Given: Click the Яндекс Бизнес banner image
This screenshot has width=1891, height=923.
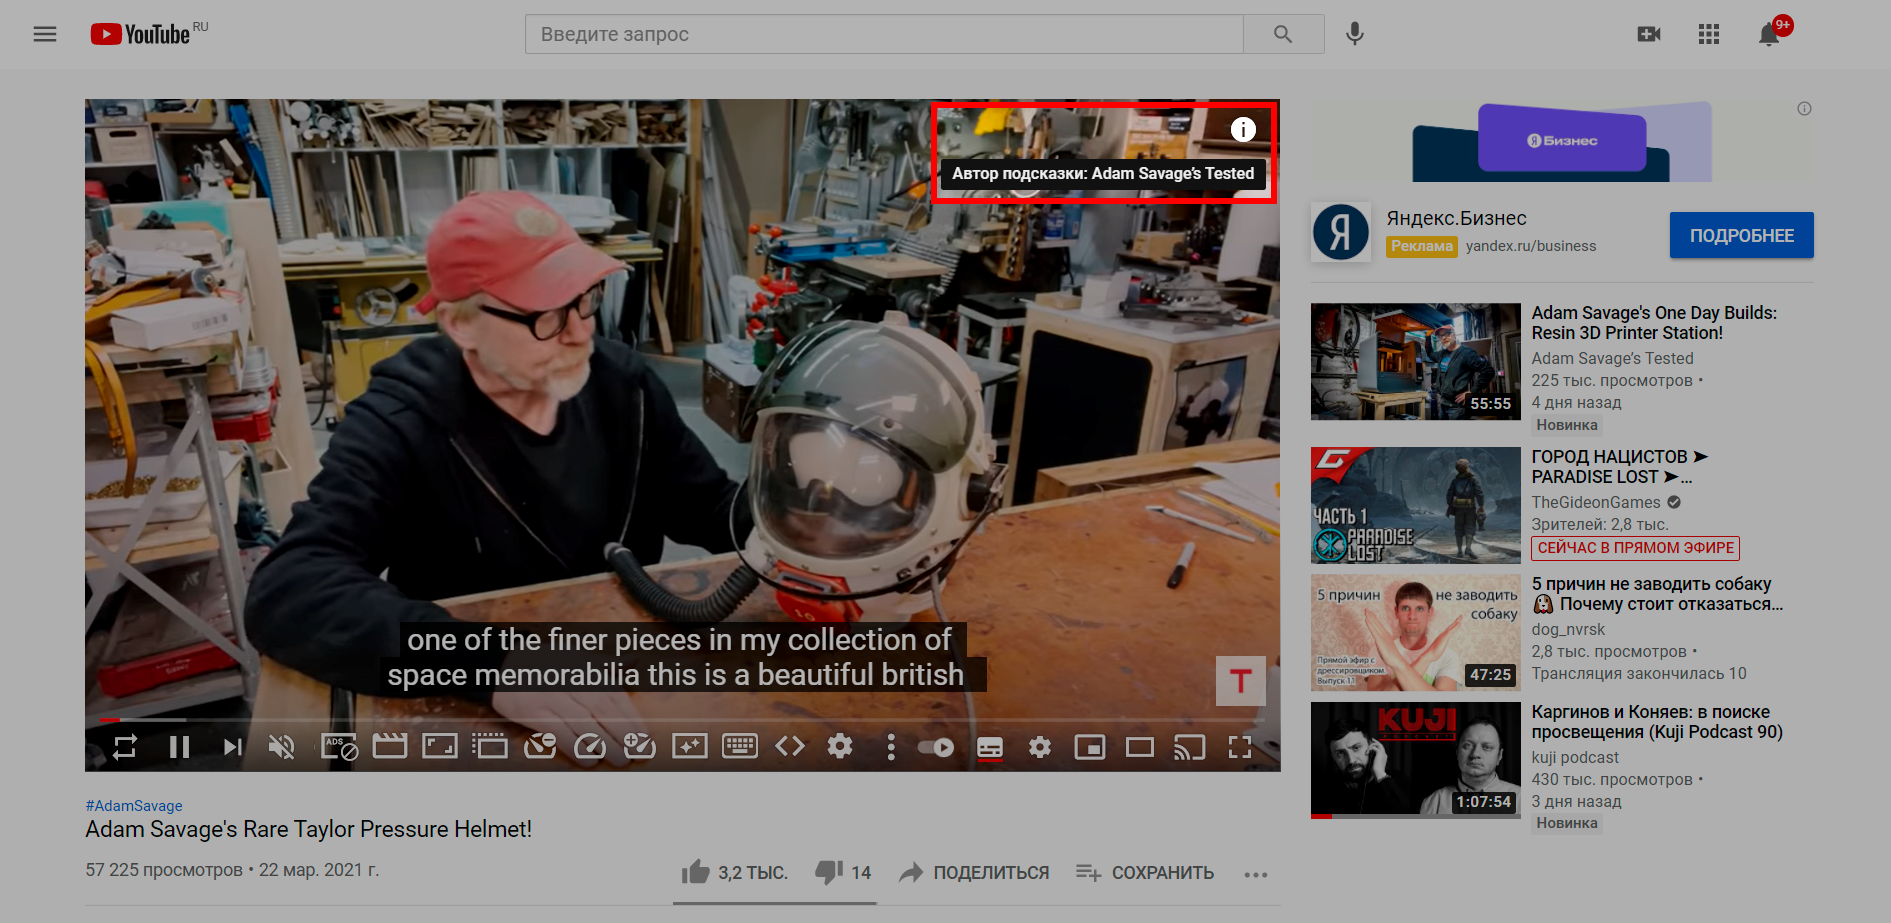Looking at the screenshot, I should (x=1562, y=142).
